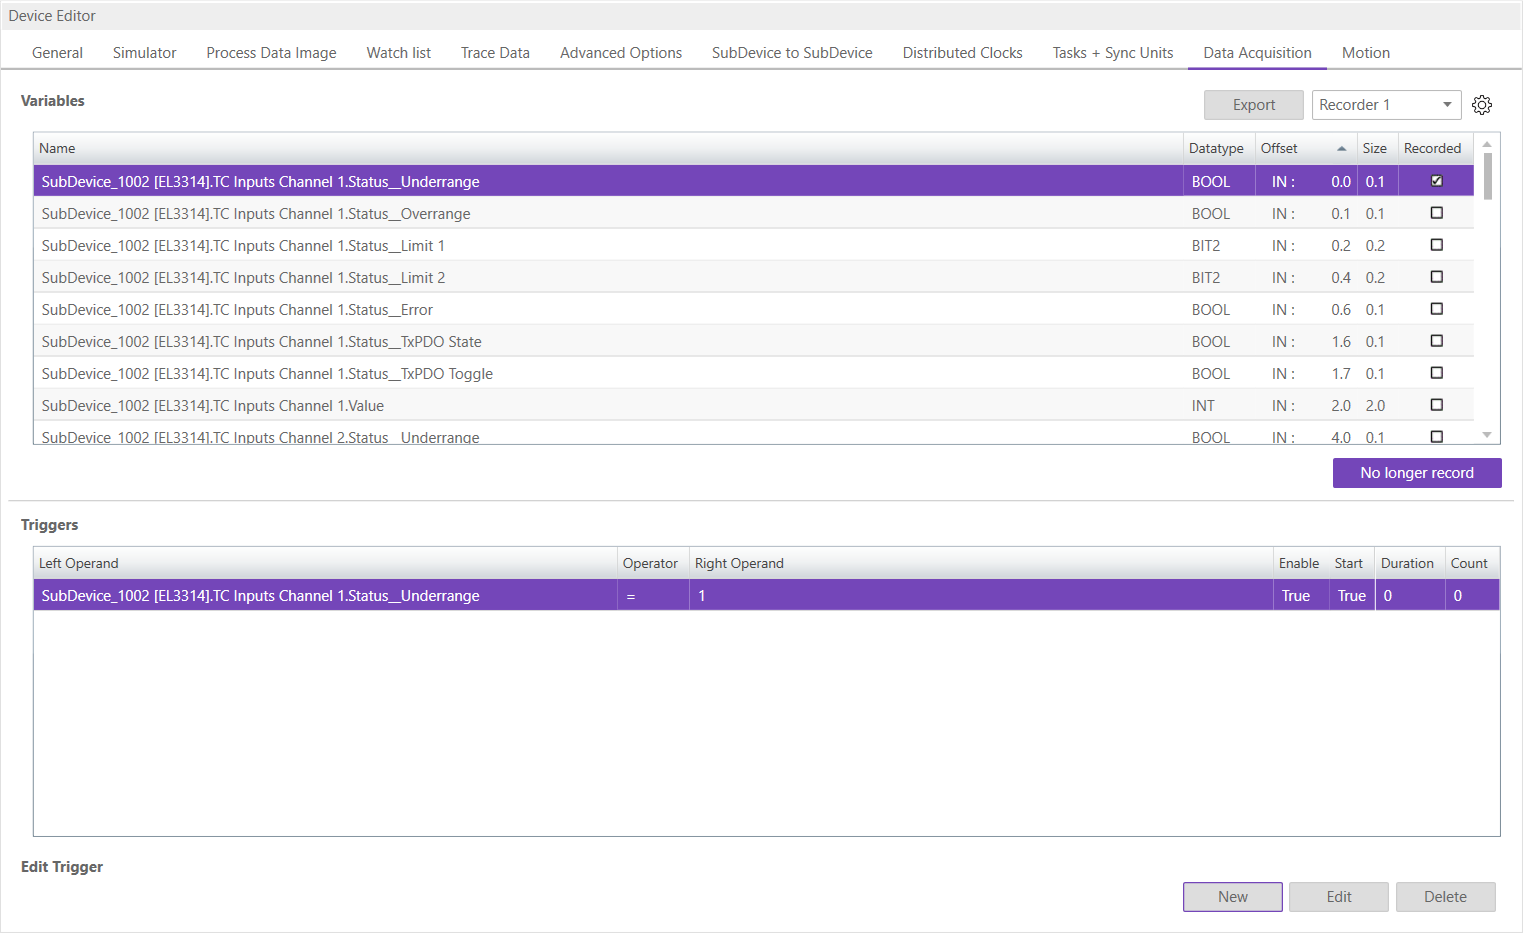Select the Underrange trigger row

tap(325, 596)
